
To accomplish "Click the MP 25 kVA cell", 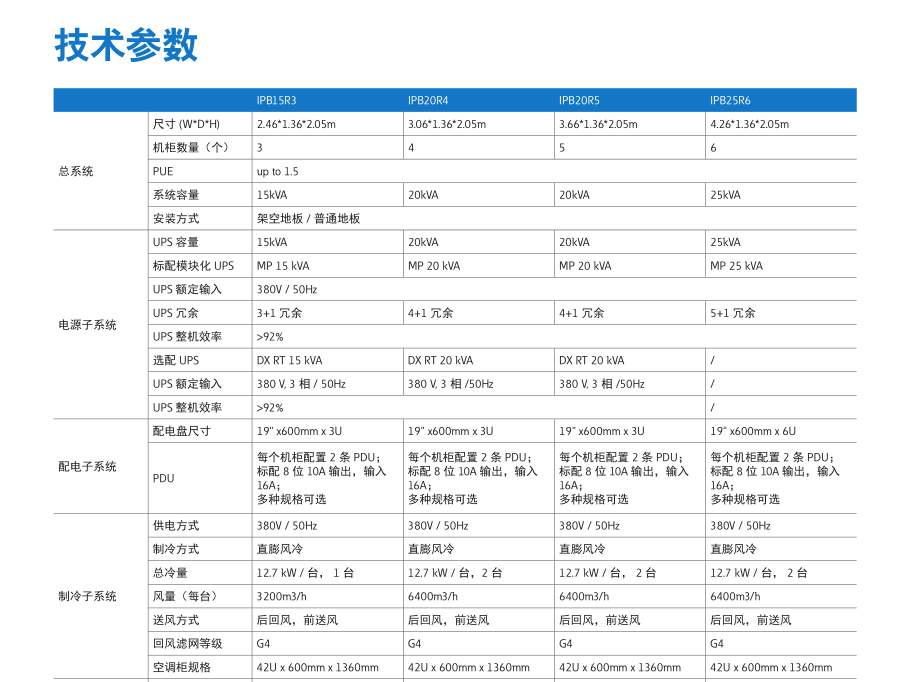I will [x=736, y=266].
